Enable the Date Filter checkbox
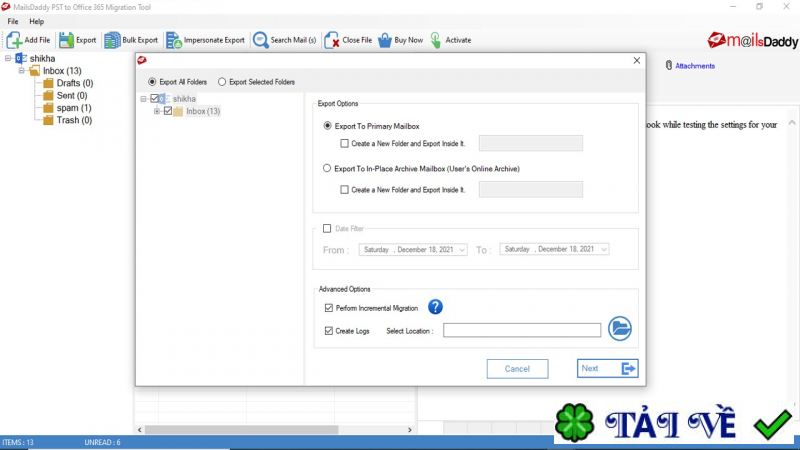 click(327, 229)
